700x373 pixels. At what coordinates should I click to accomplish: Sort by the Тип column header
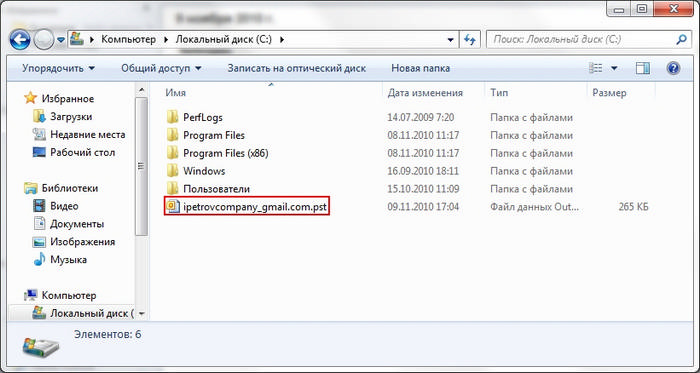[499, 93]
